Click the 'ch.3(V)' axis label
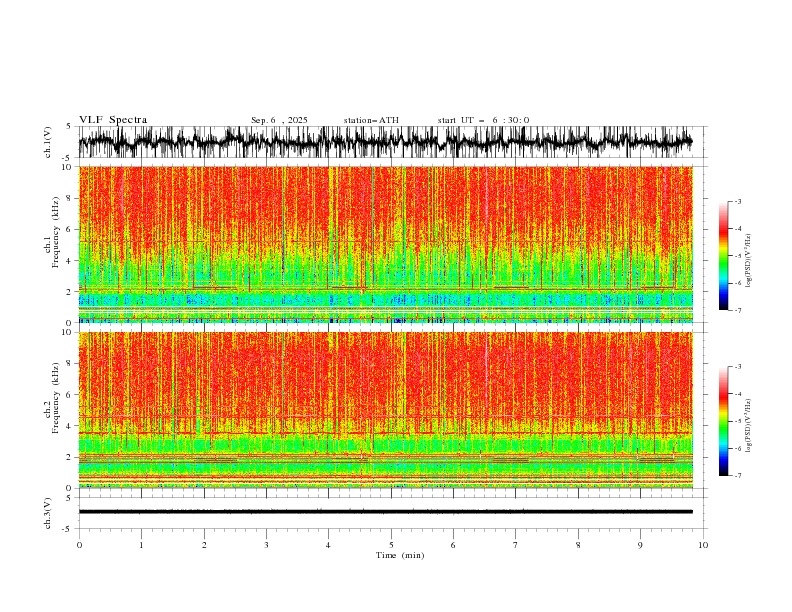The height and width of the screenshot is (612, 792). [48, 514]
